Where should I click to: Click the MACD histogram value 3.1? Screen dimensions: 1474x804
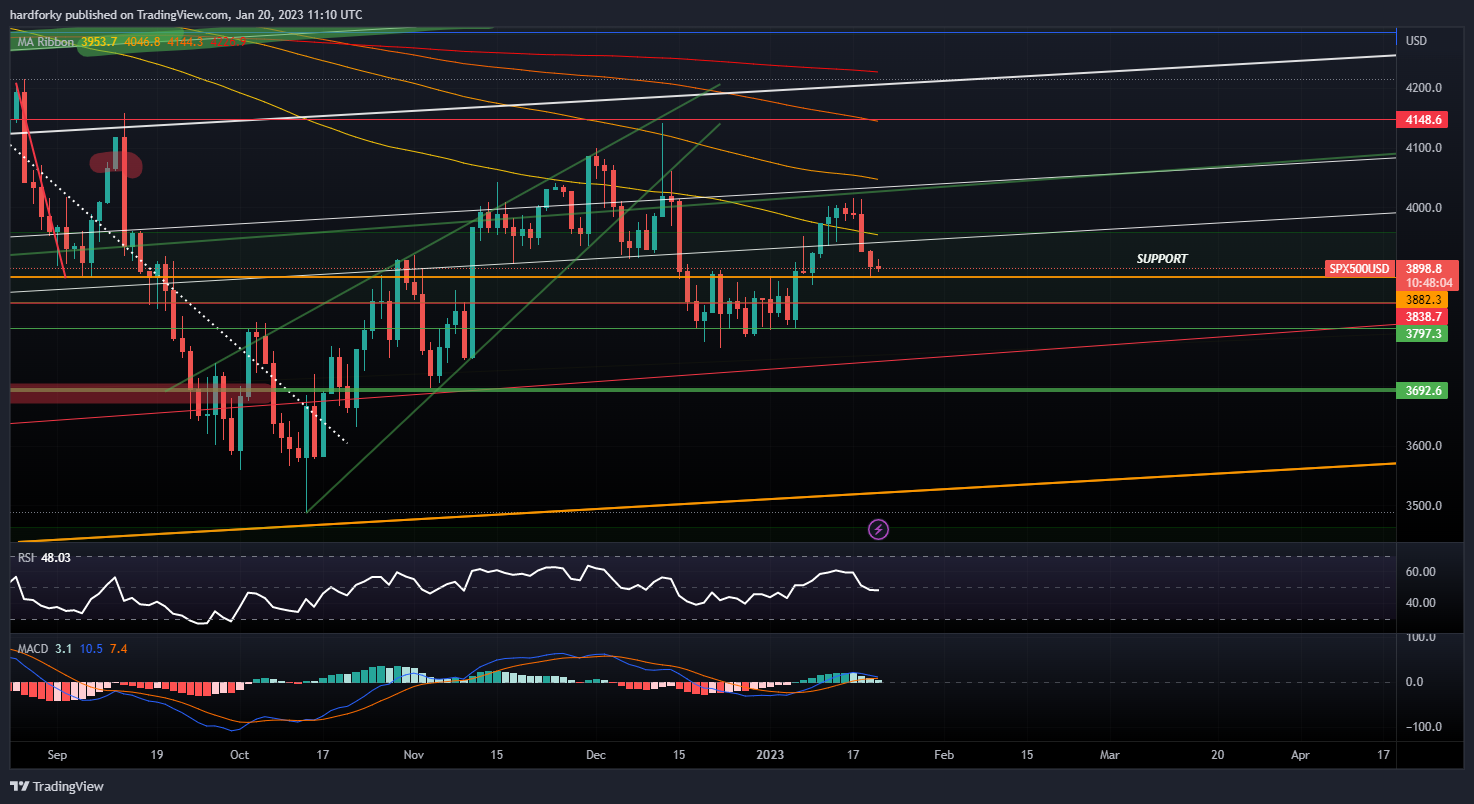click(x=63, y=649)
